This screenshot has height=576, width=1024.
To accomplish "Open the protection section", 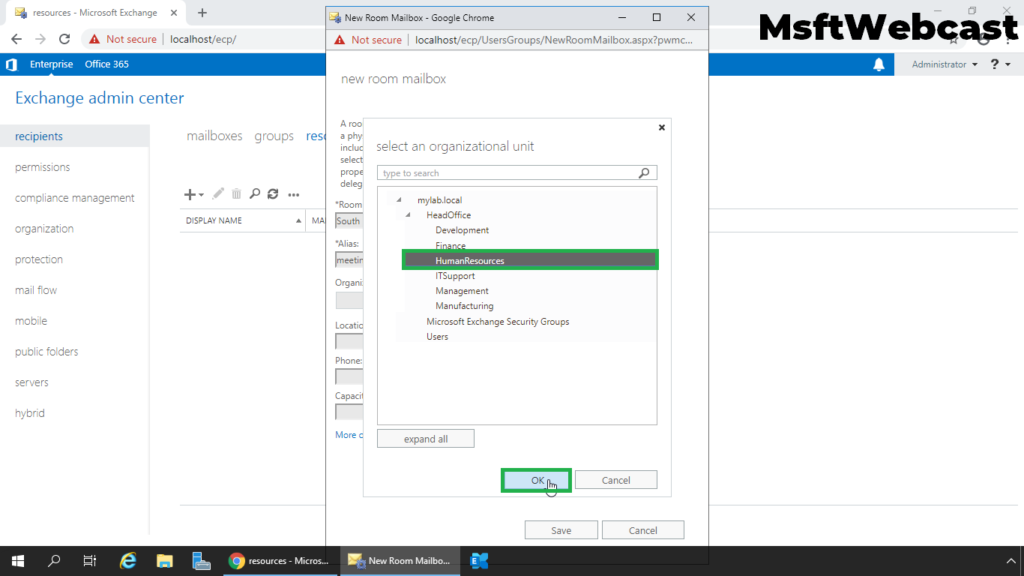I will pyautogui.click(x=39, y=259).
